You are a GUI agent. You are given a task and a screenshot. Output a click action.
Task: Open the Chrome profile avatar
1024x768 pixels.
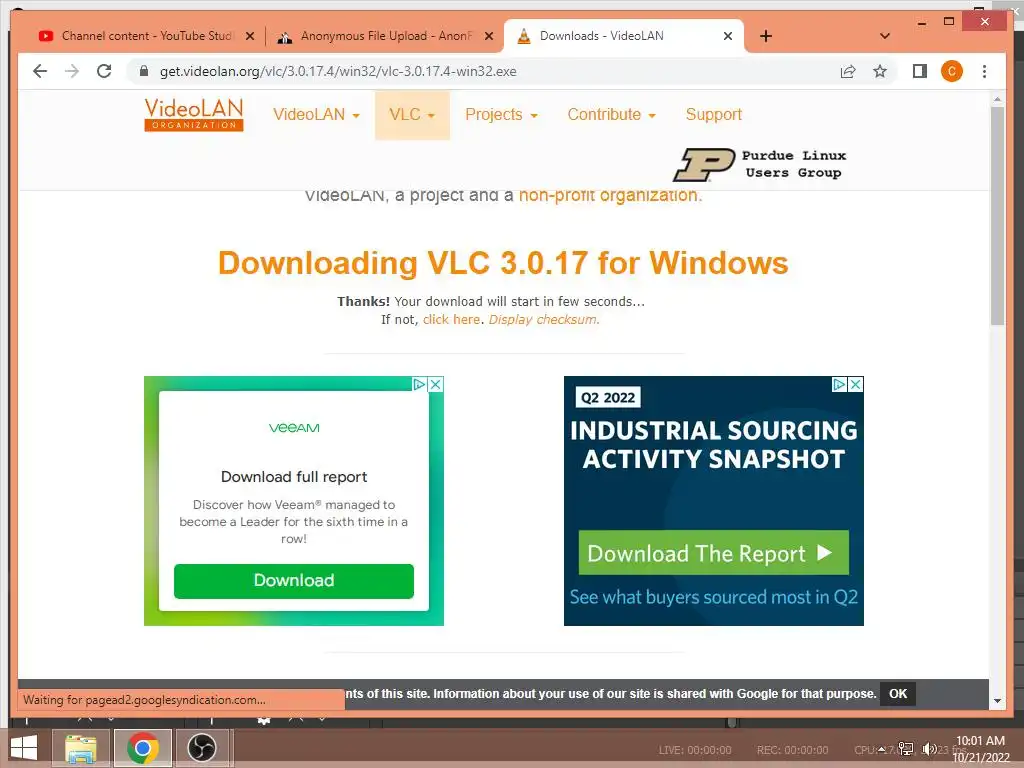click(952, 71)
